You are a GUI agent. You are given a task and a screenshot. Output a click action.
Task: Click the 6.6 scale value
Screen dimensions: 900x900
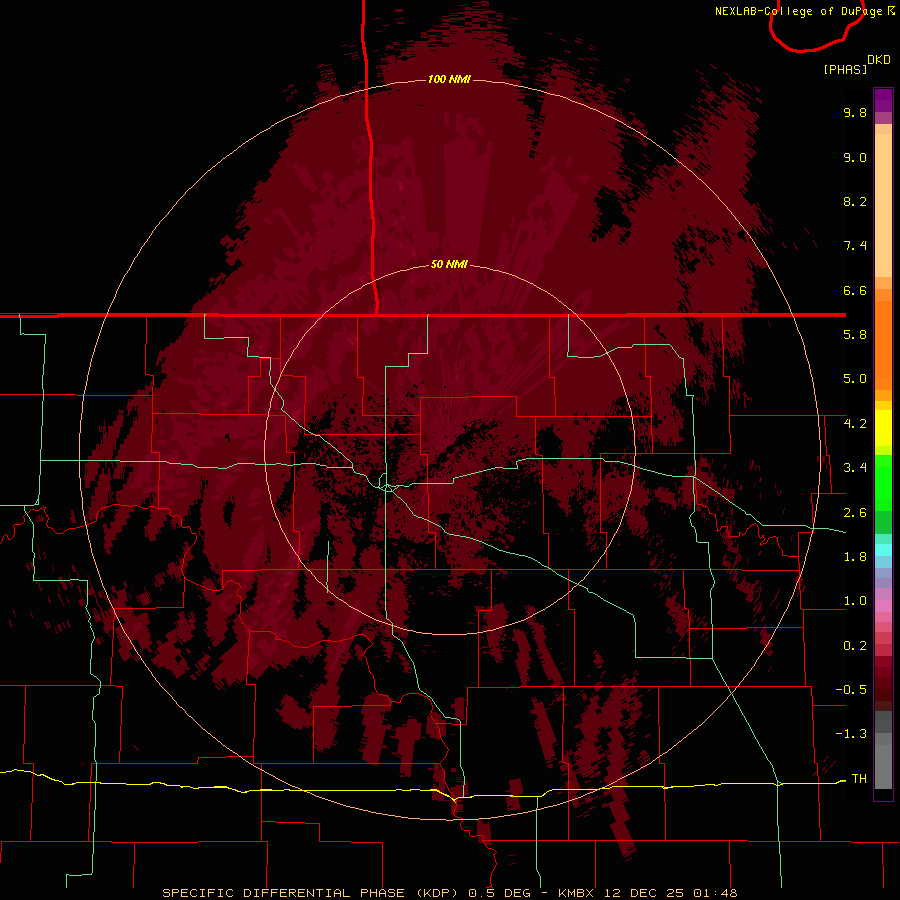pos(855,290)
